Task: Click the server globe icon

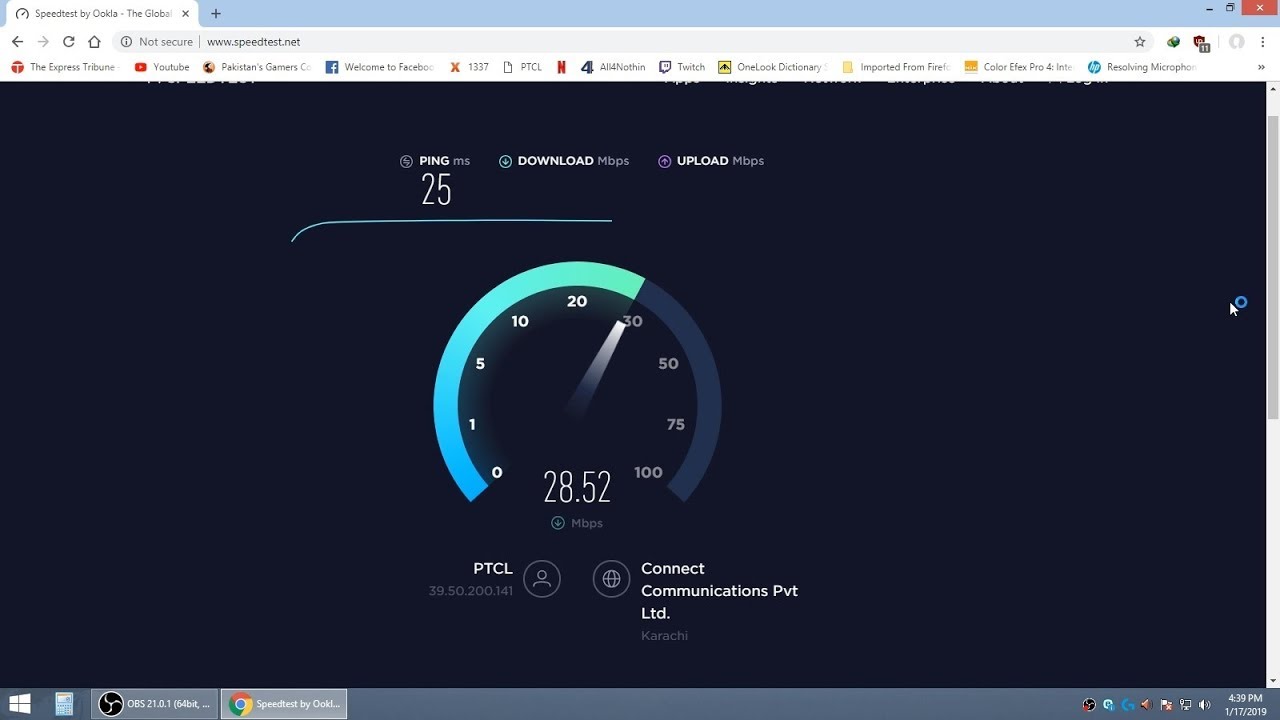Action: [611, 578]
